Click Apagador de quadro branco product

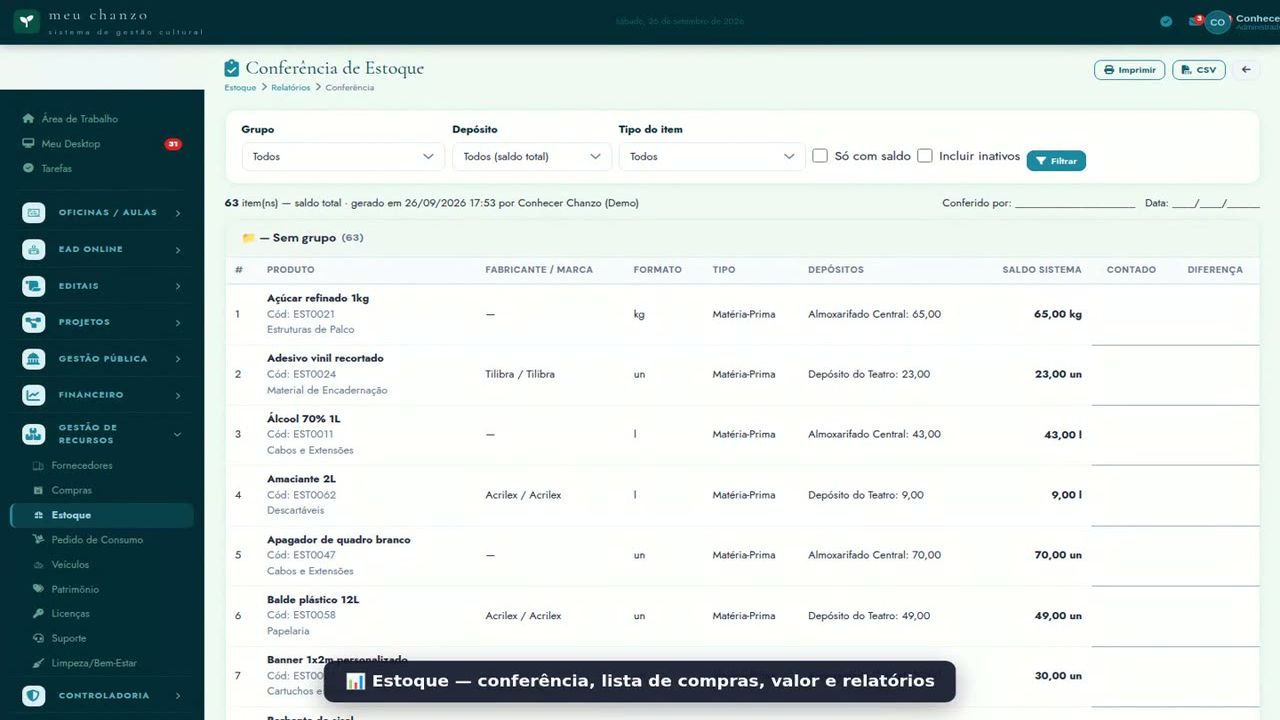[x=338, y=540]
